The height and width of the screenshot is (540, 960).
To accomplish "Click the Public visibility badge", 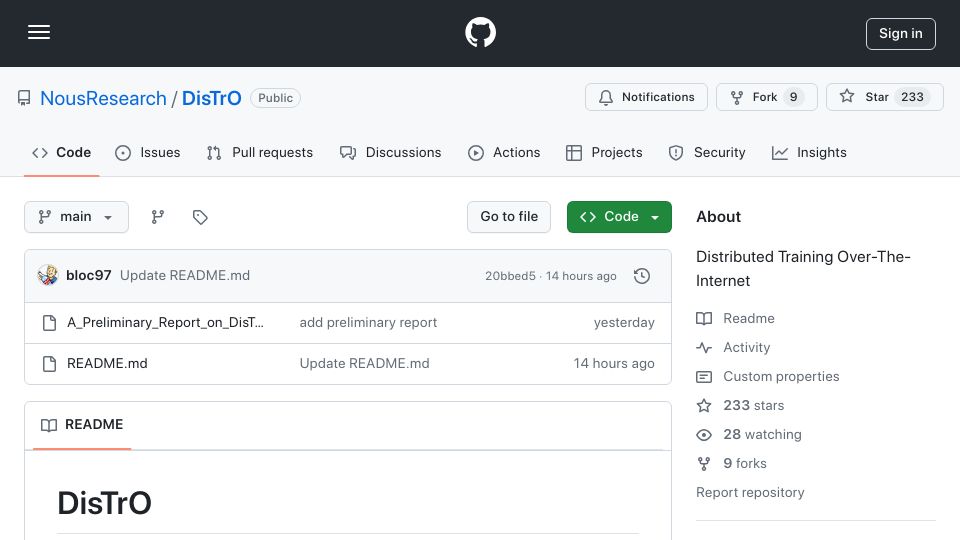I will [x=275, y=98].
